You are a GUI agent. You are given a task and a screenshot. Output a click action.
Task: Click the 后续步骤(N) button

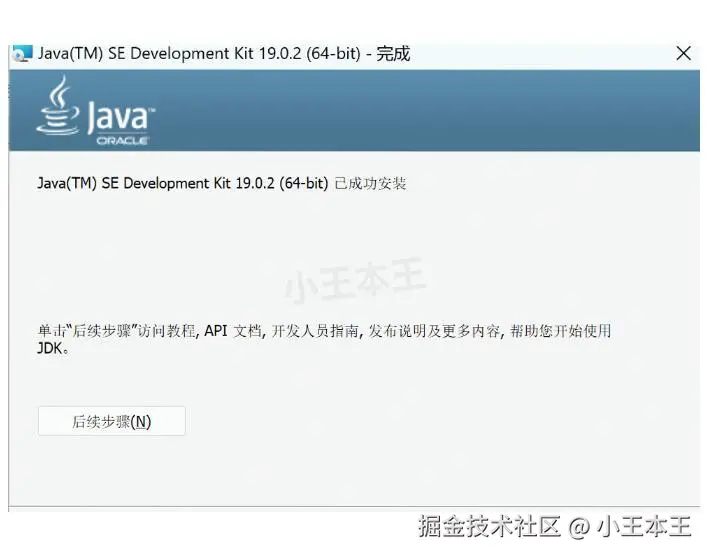click(x=112, y=421)
